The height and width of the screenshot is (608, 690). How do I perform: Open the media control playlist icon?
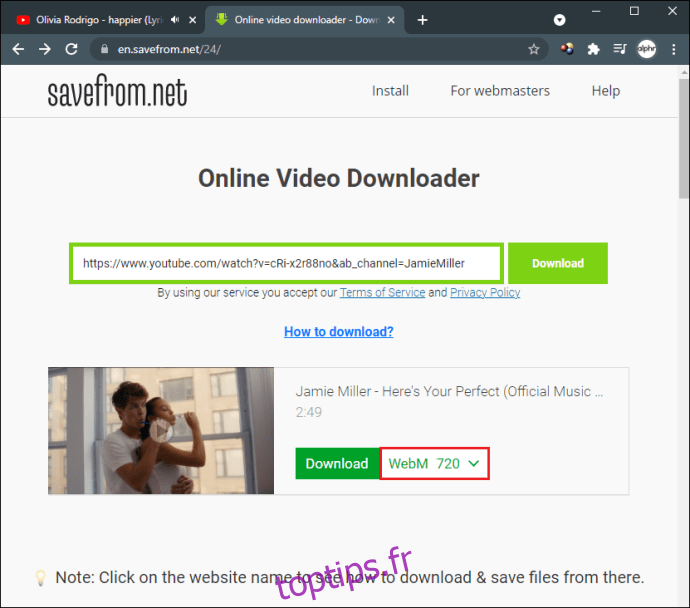(620, 49)
